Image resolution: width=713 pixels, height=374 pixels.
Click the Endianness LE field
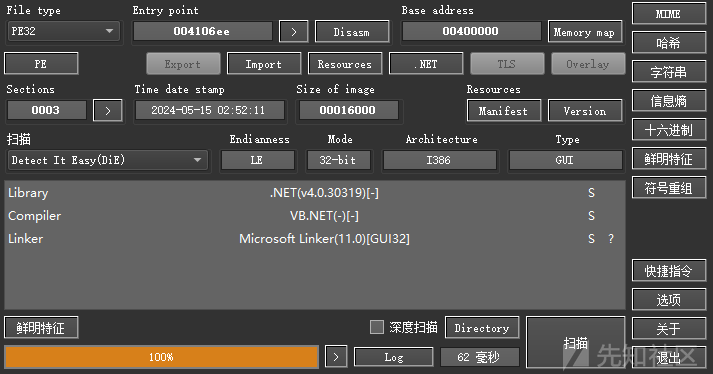tap(257, 160)
